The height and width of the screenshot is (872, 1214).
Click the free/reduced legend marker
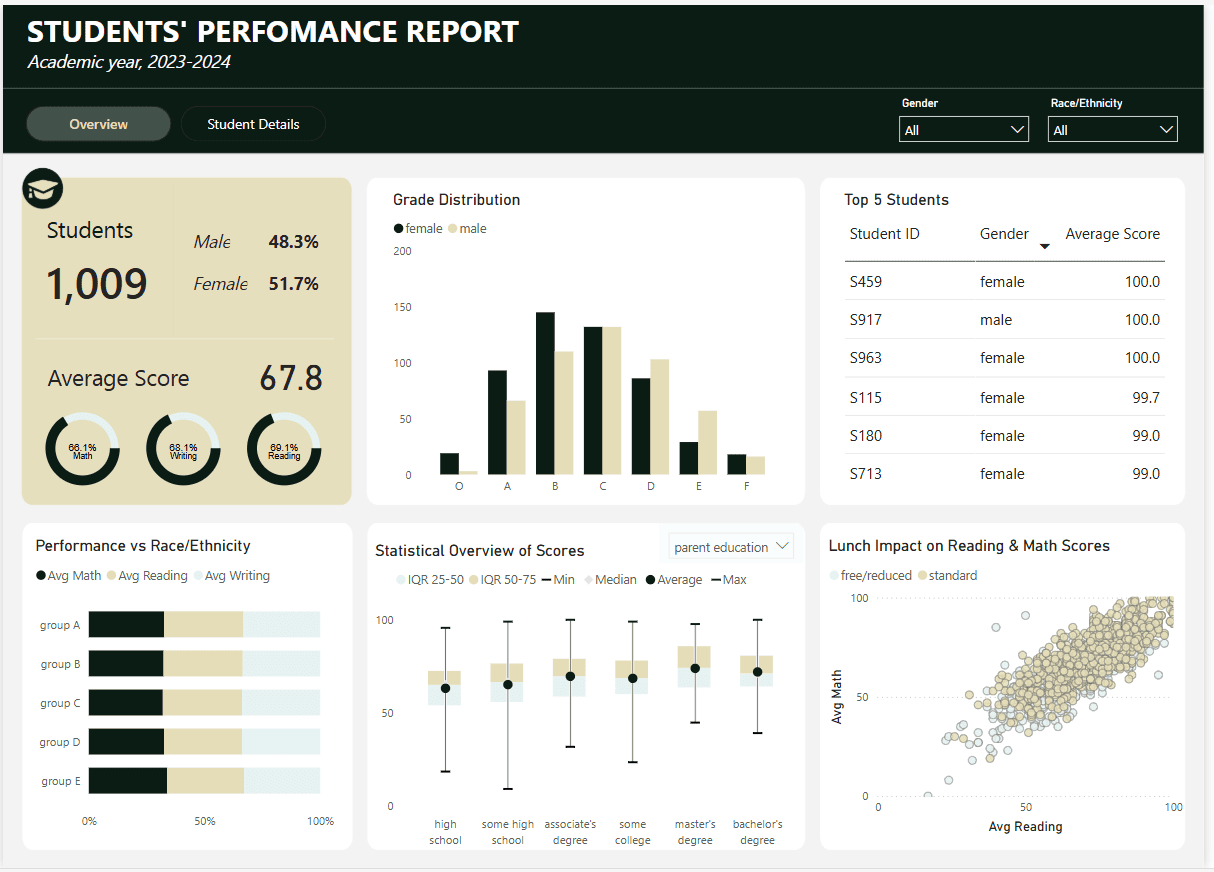point(835,576)
